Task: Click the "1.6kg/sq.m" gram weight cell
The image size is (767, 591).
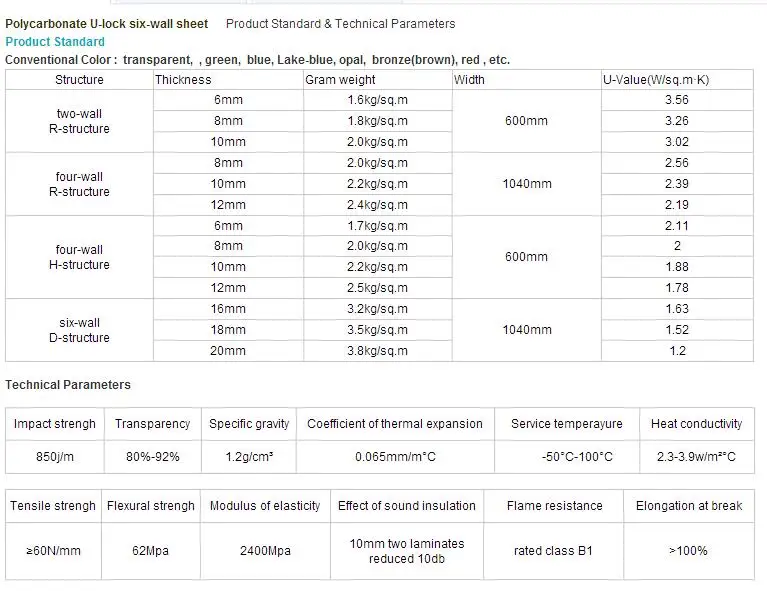Action: pyautogui.click(x=378, y=100)
